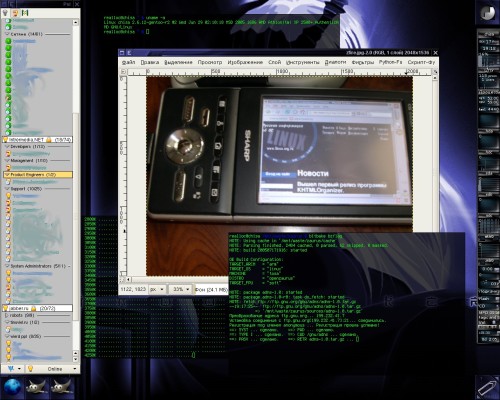Click the contact status icon under Developers group

point(8,154)
